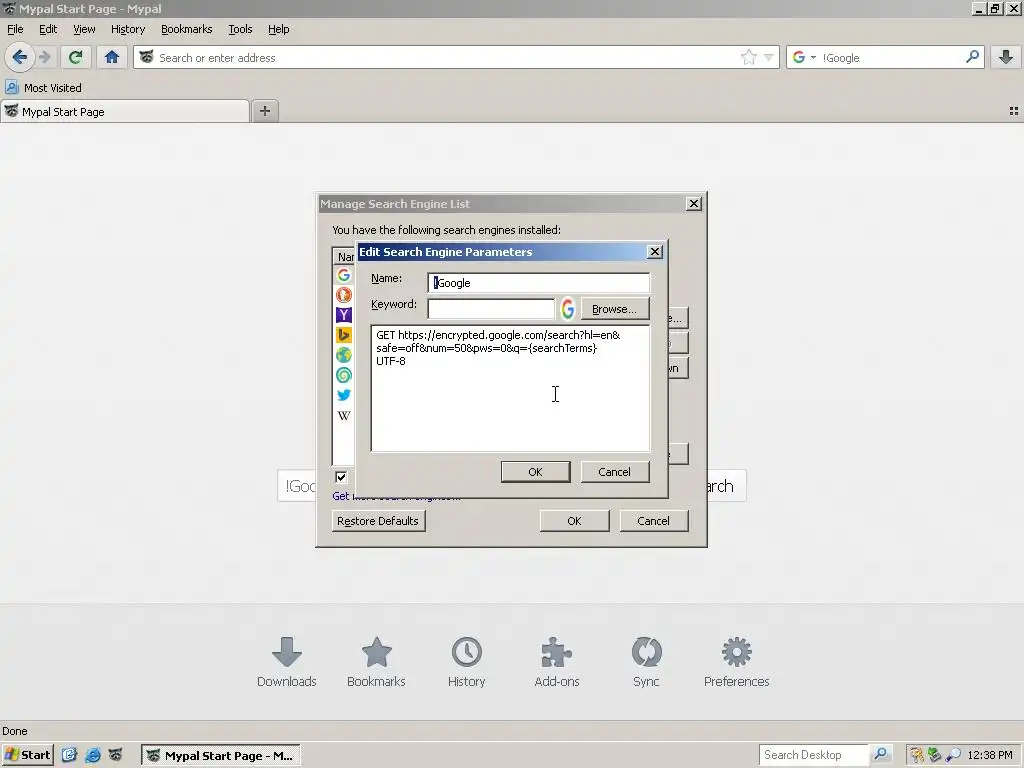Open Downloads shortcut on start page
The width and height of the screenshot is (1024, 768).
(286, 662)
